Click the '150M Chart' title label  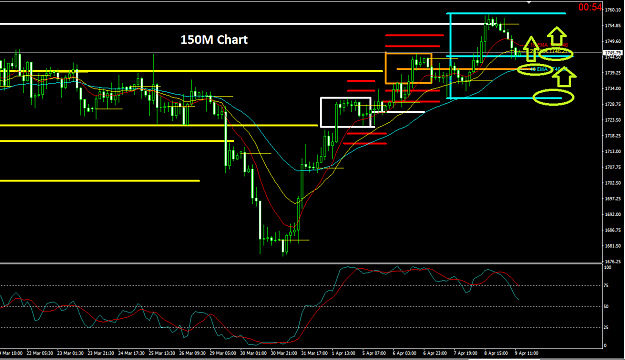(214, 39)
